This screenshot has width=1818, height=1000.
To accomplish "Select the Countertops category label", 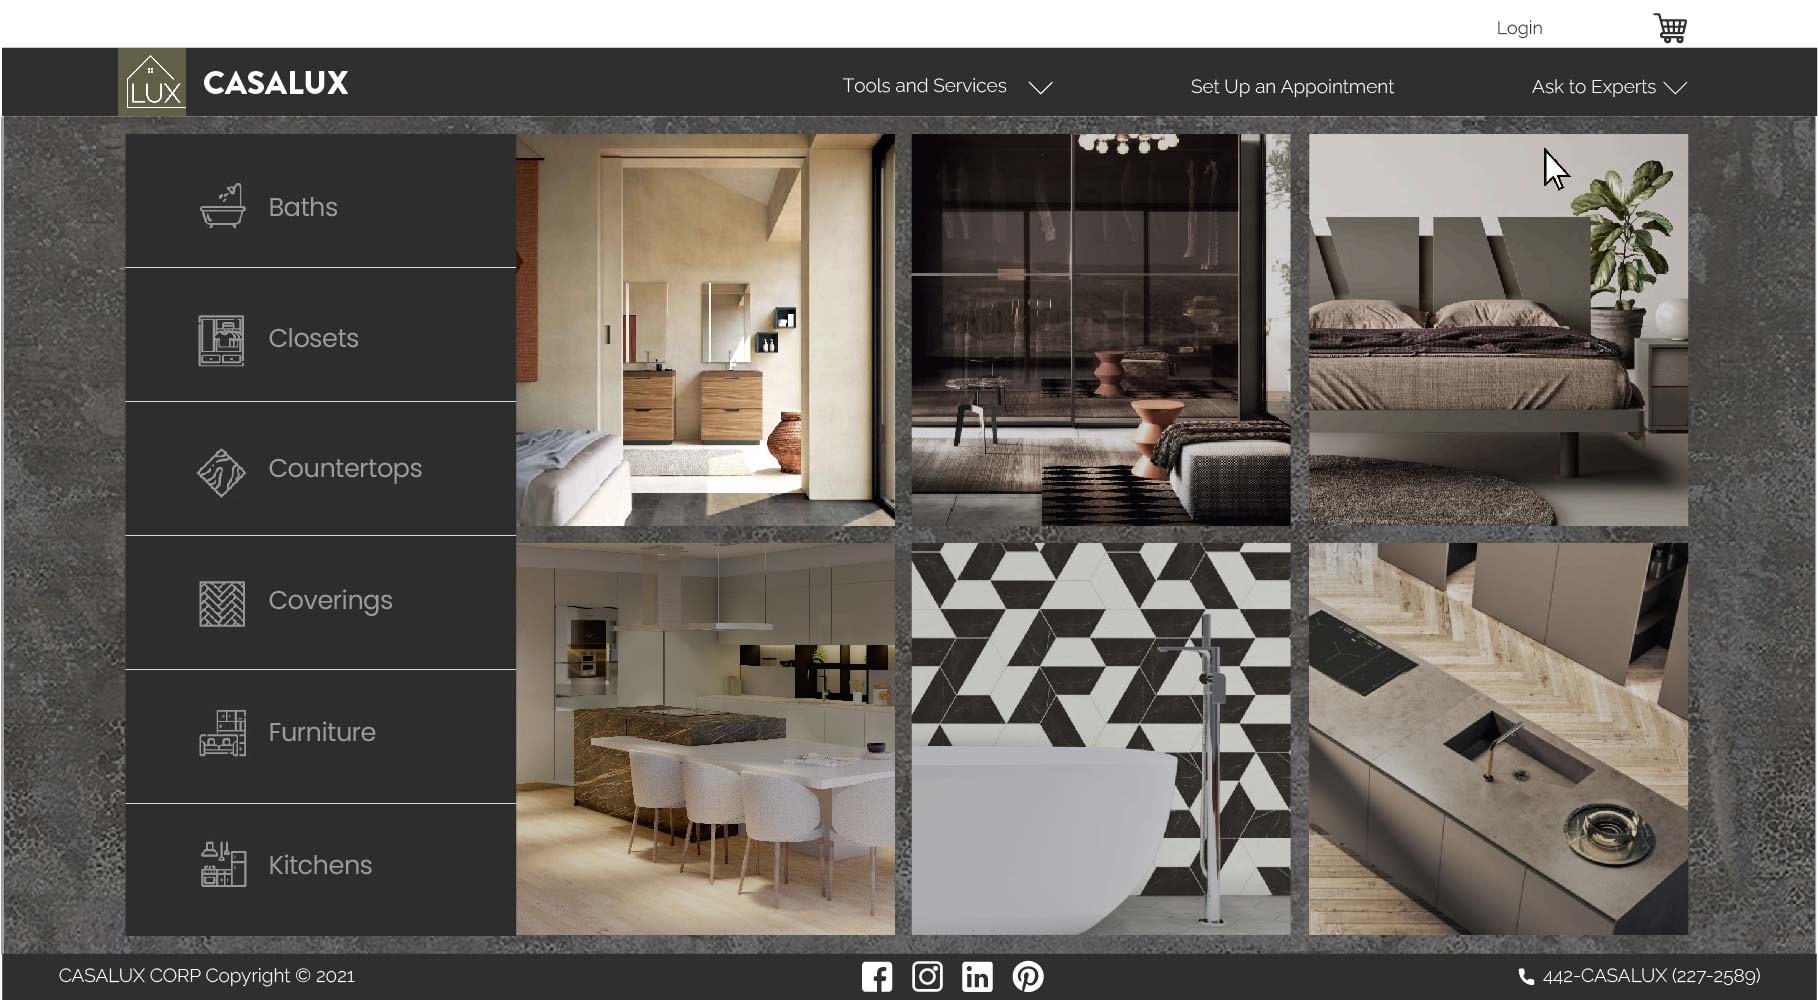I will pyautogui.click(x=345, y=469).
